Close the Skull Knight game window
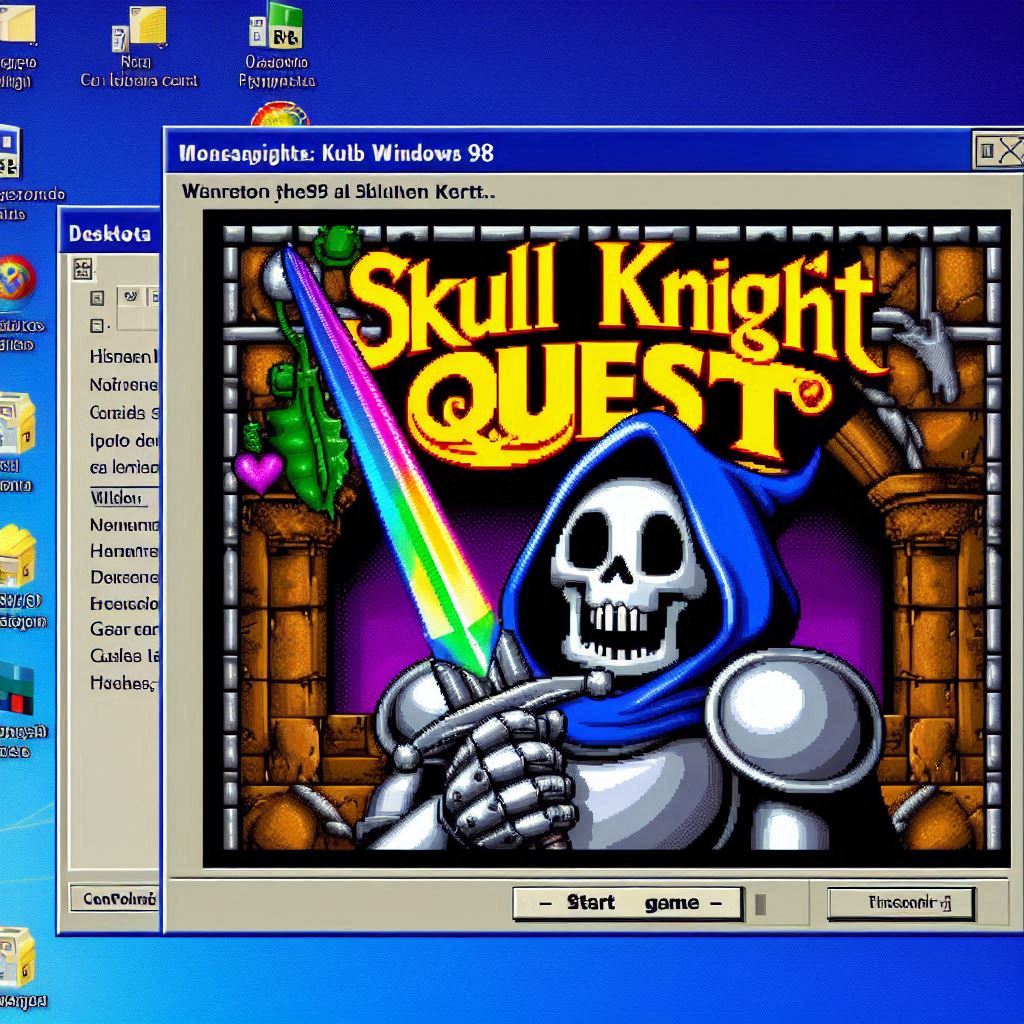The image size is (1024, 1024). pyautogui.click(x=1010, y=152)
